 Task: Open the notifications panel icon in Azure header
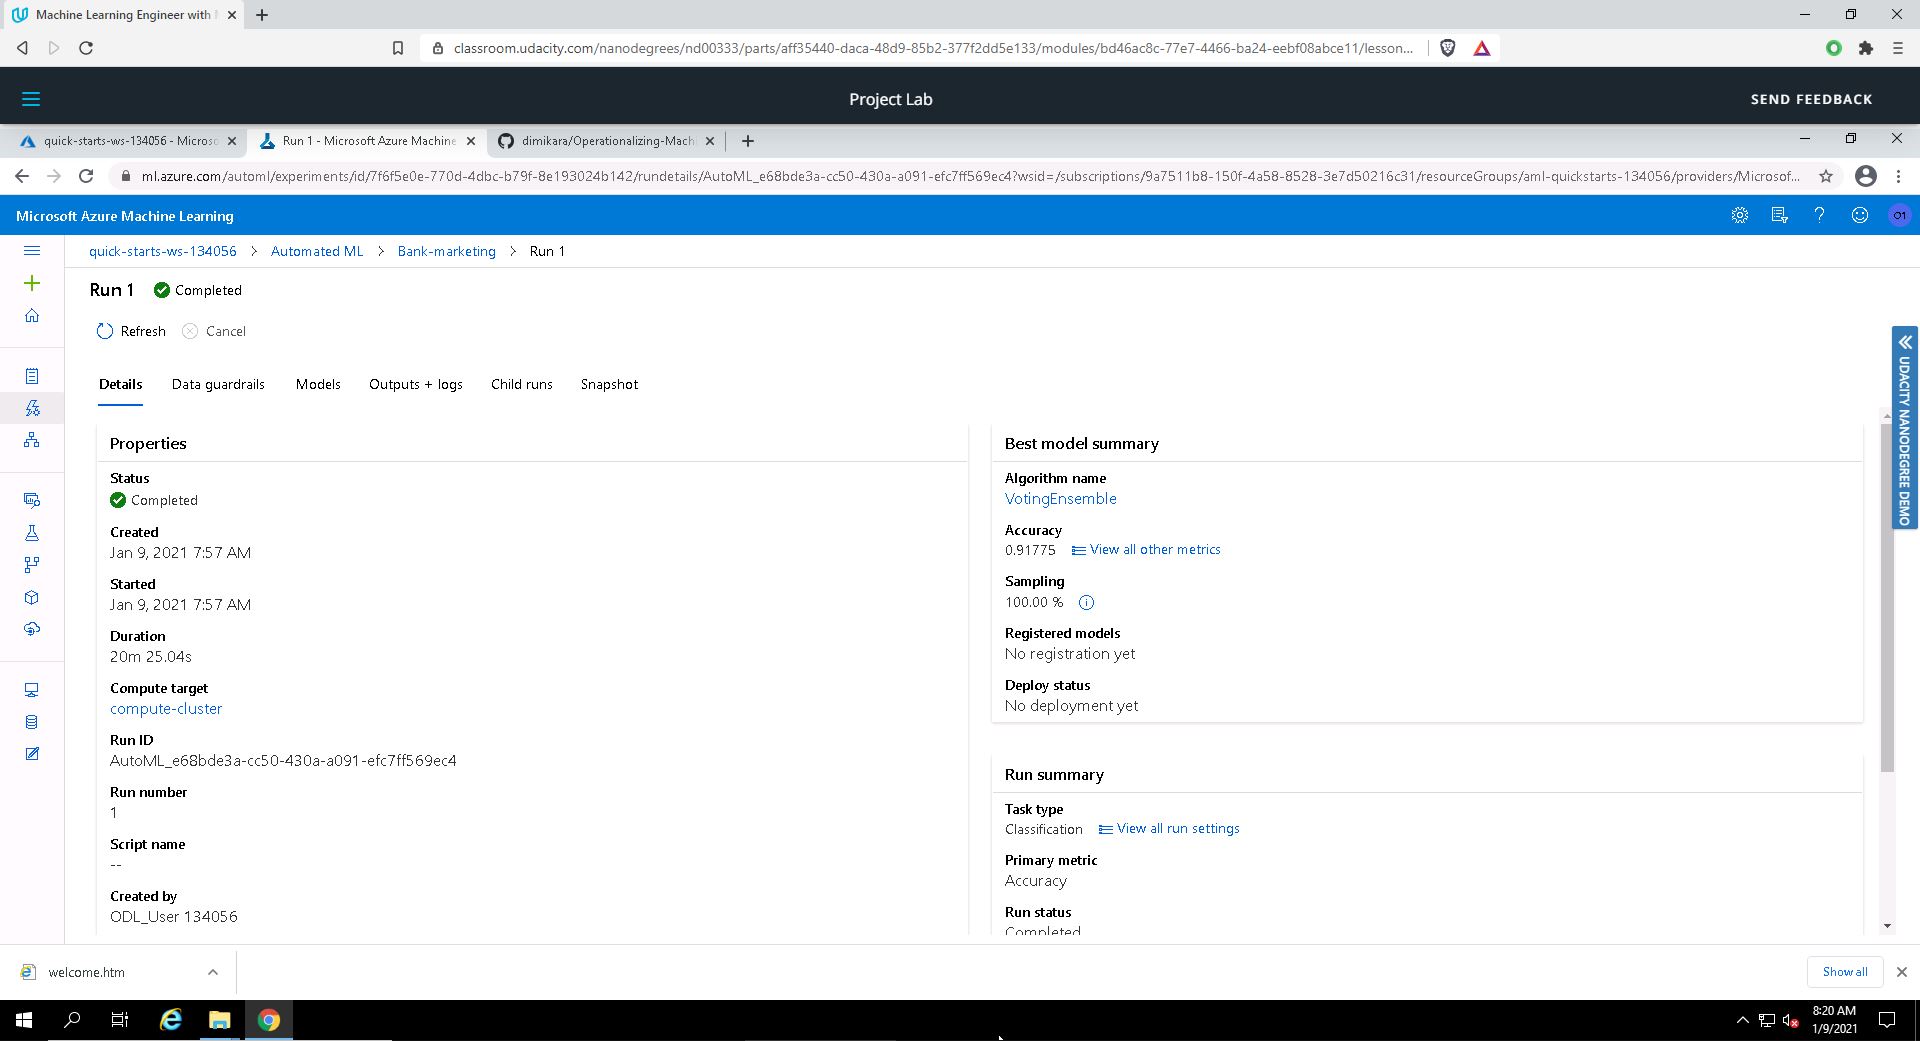(1779, 216)
